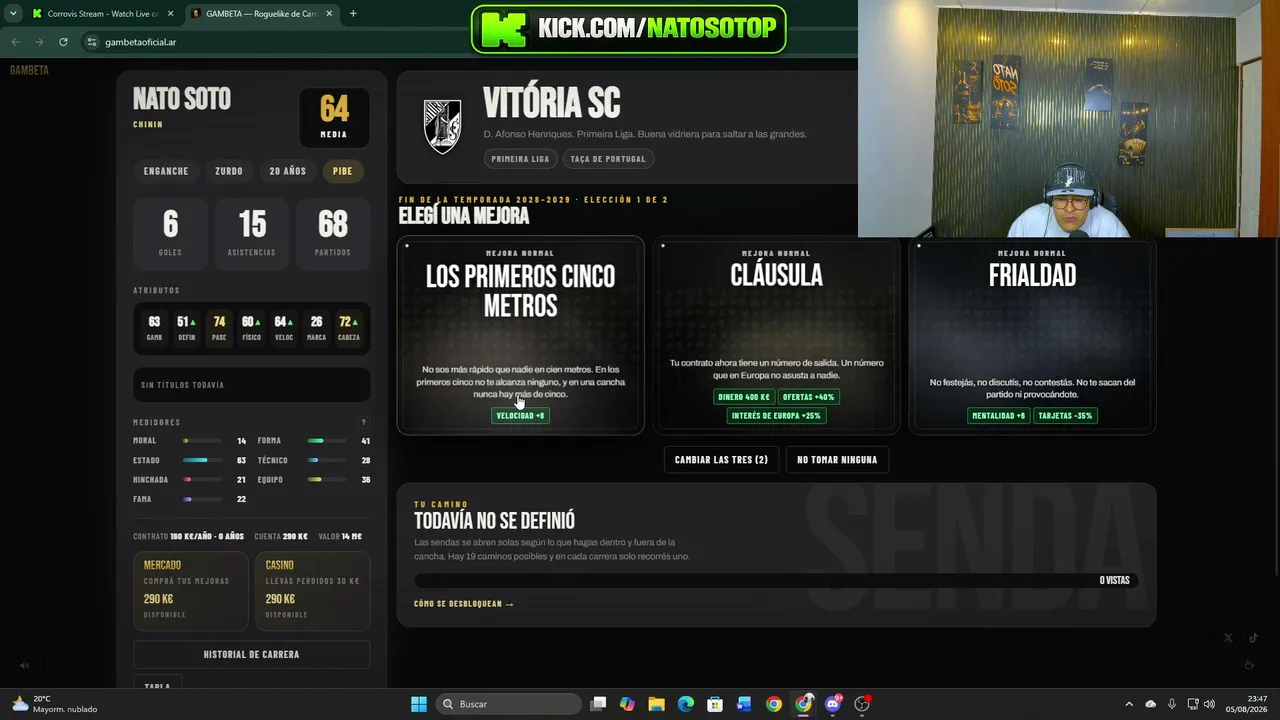Screen dimensions: 1280x720
Task: Click the OneDrive cloud tray icon
Action: tap(1151, 704)
